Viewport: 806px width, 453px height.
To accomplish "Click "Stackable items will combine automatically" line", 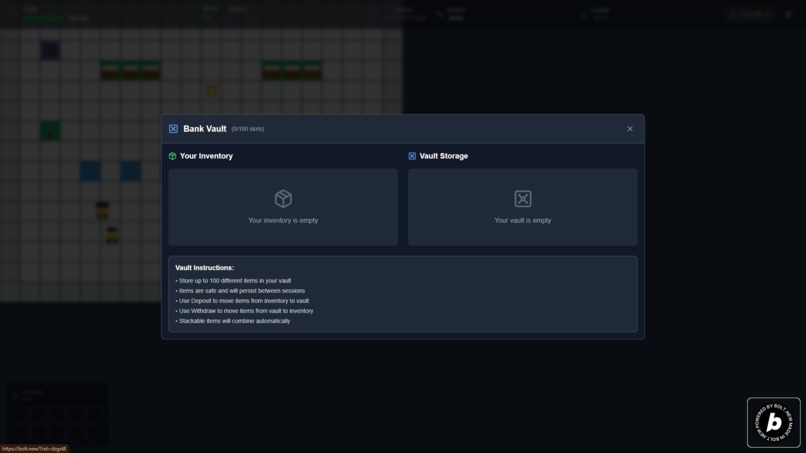I will click(x=233, y=321).
